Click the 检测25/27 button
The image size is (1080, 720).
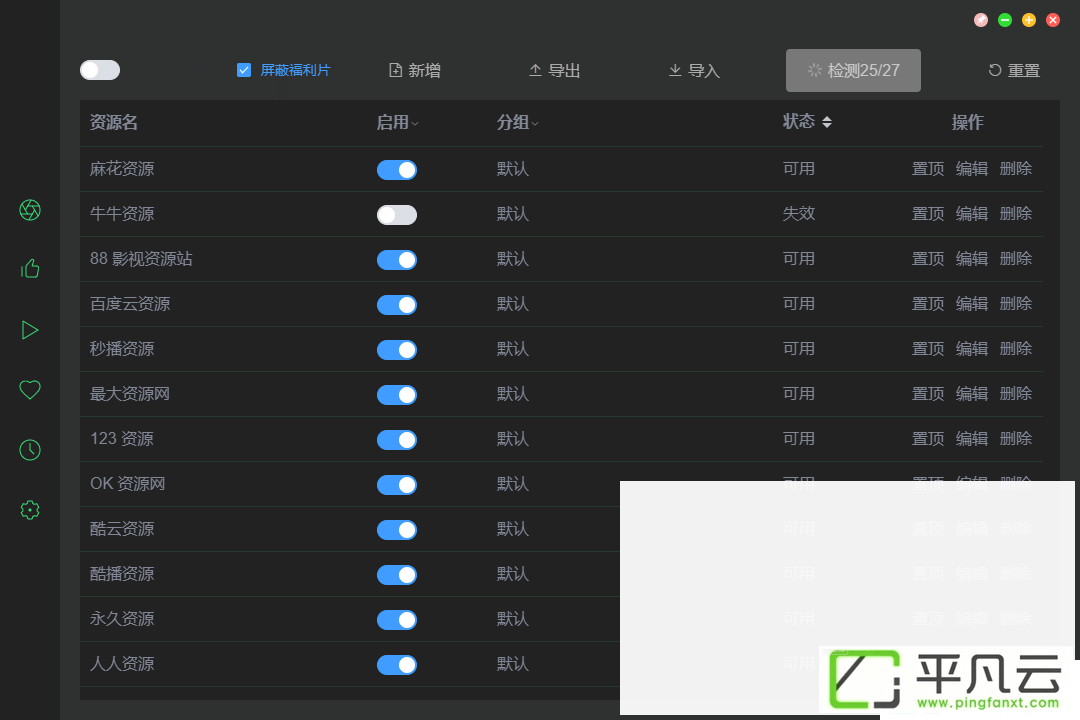[853, 70]
